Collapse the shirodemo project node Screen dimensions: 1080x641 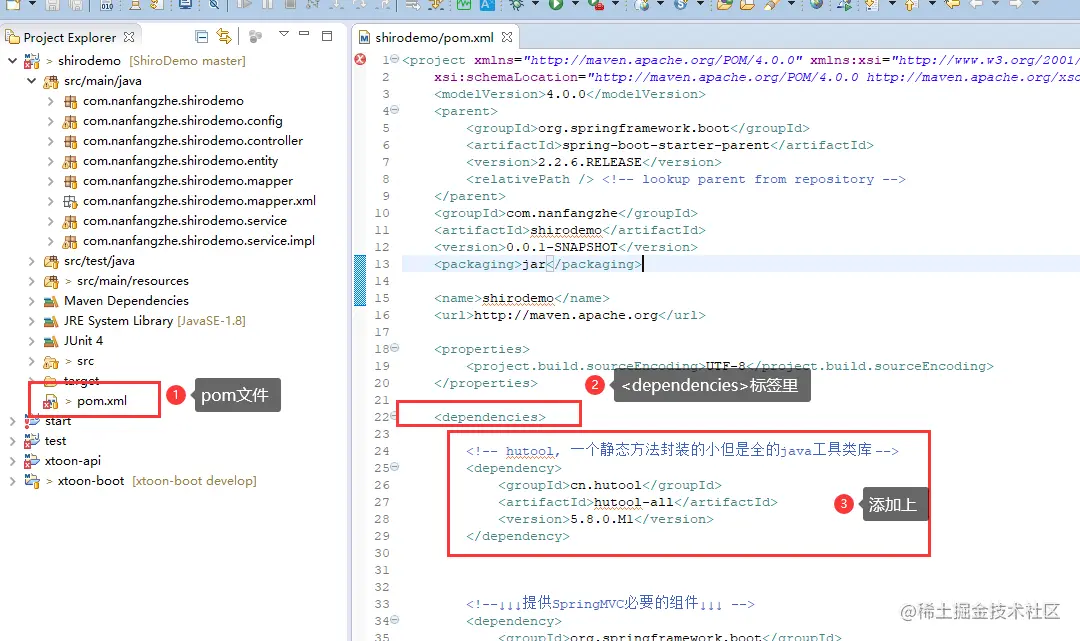tap(12, 61)
